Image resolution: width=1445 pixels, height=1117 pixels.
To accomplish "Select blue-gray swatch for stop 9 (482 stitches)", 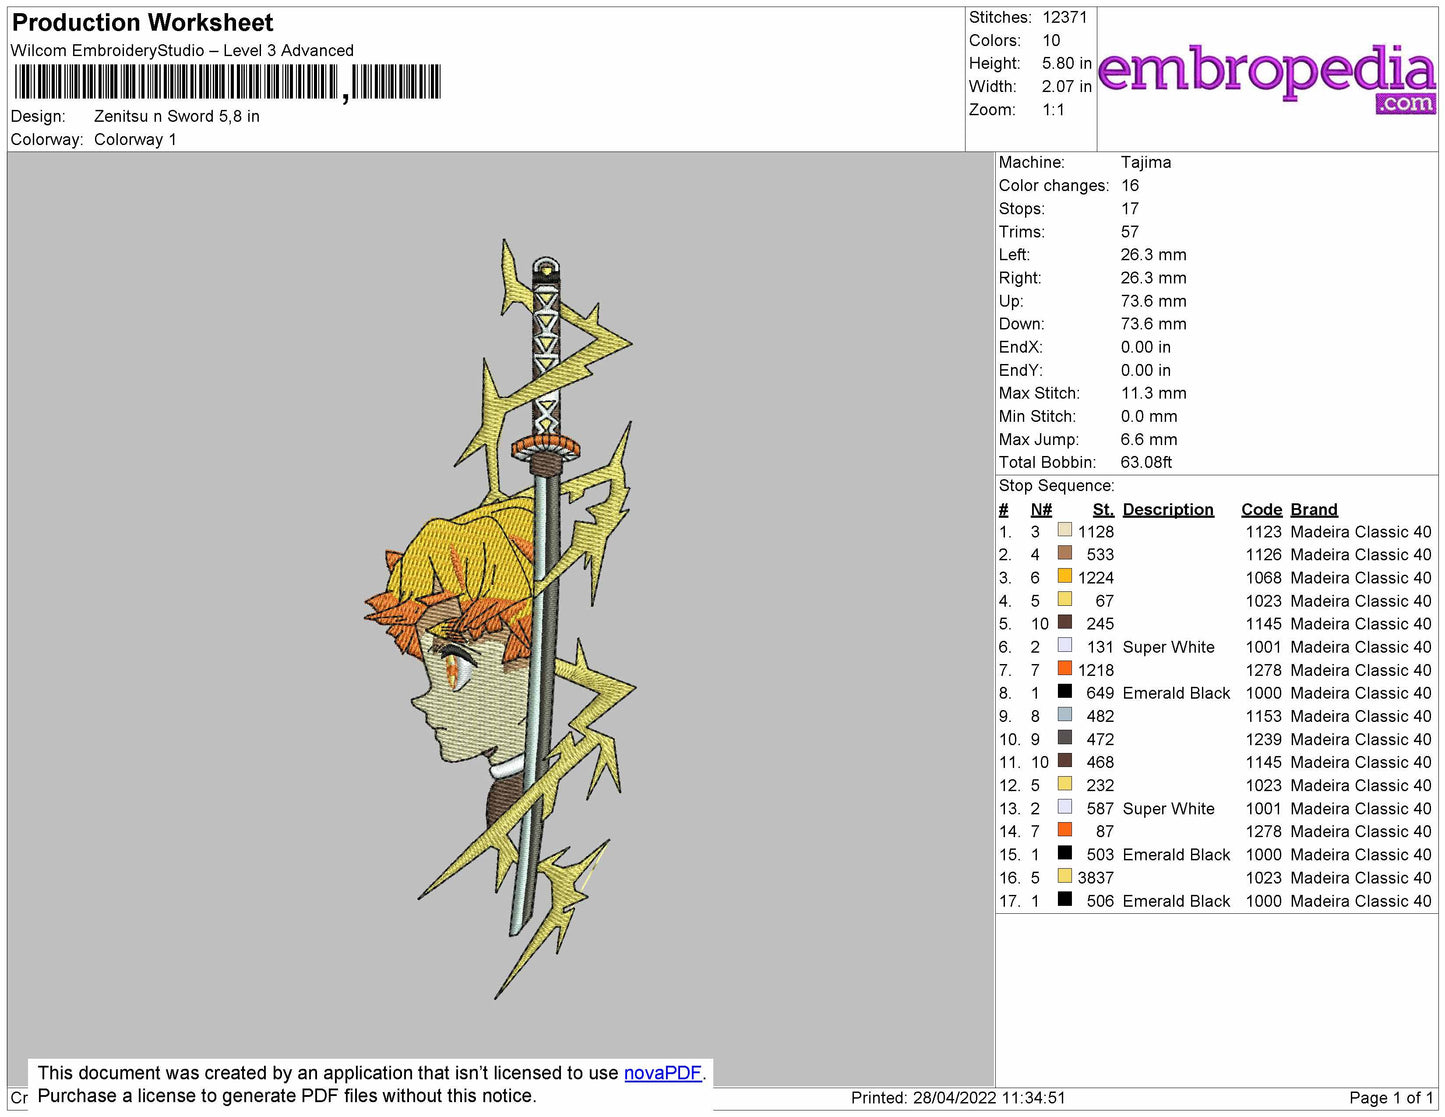I will (1064, 714).
